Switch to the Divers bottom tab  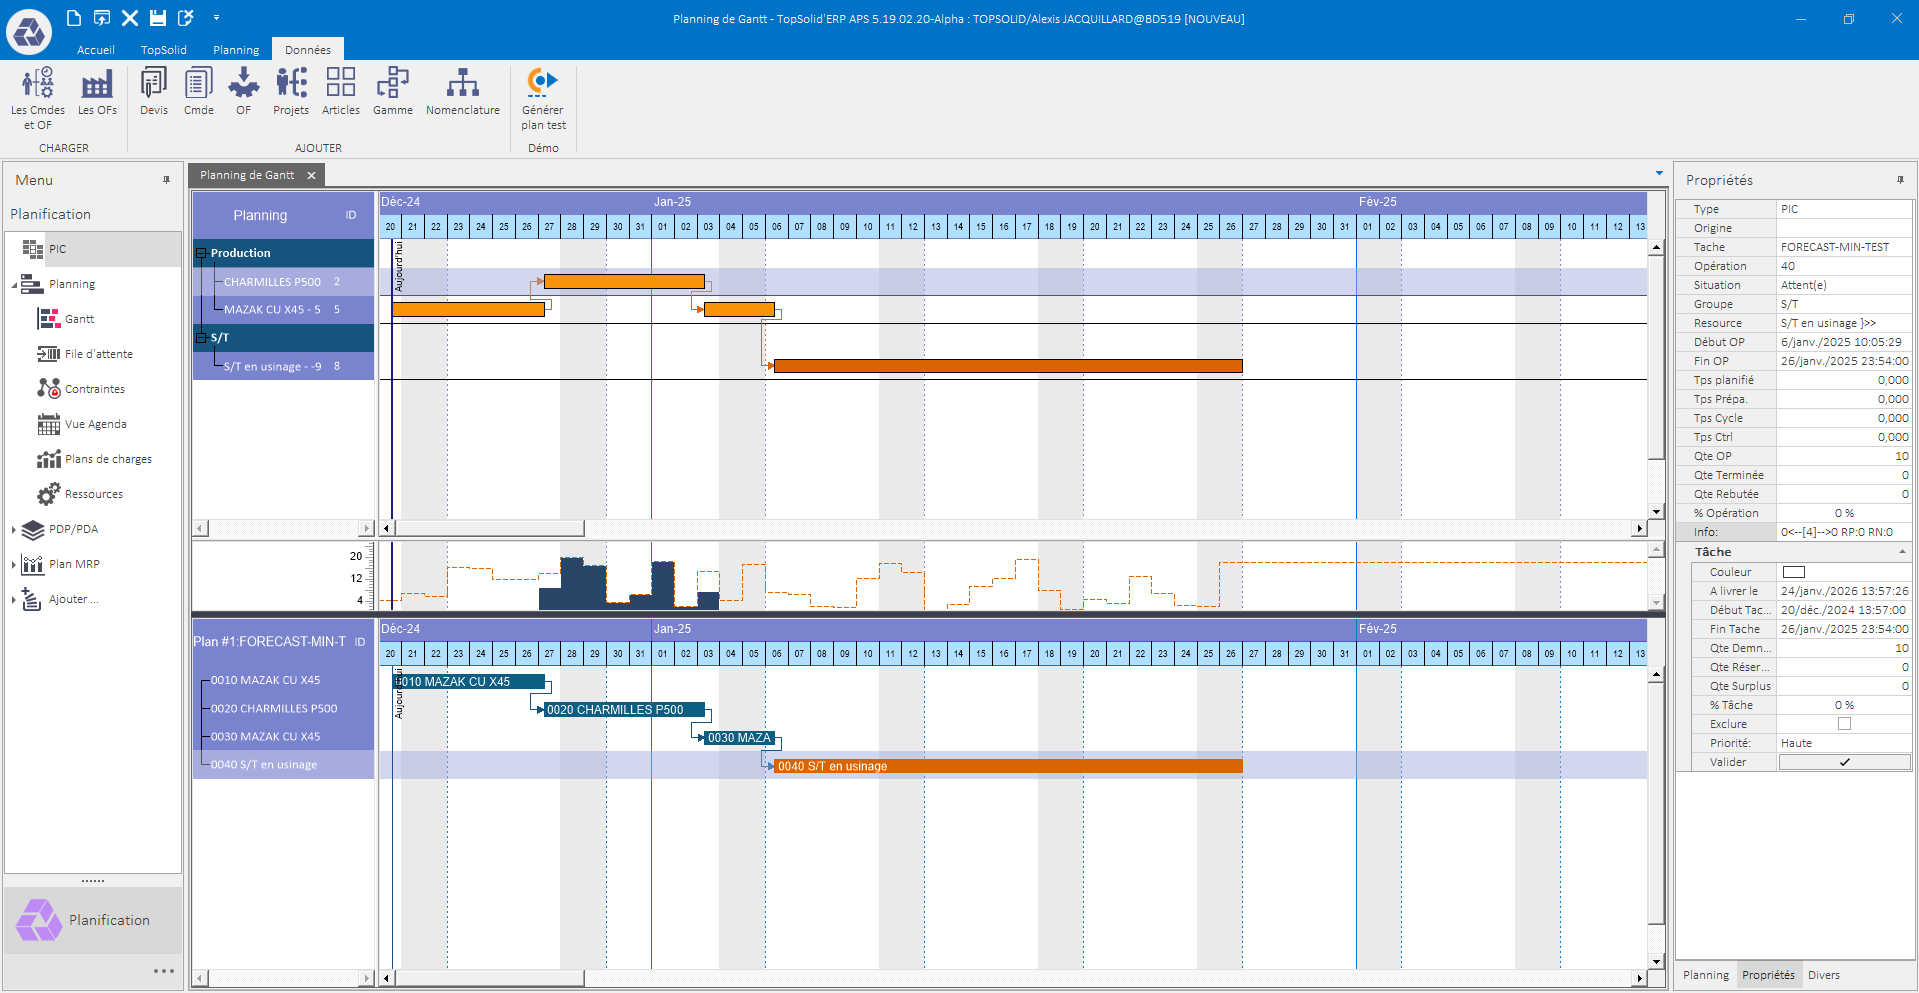point(1823,975)
